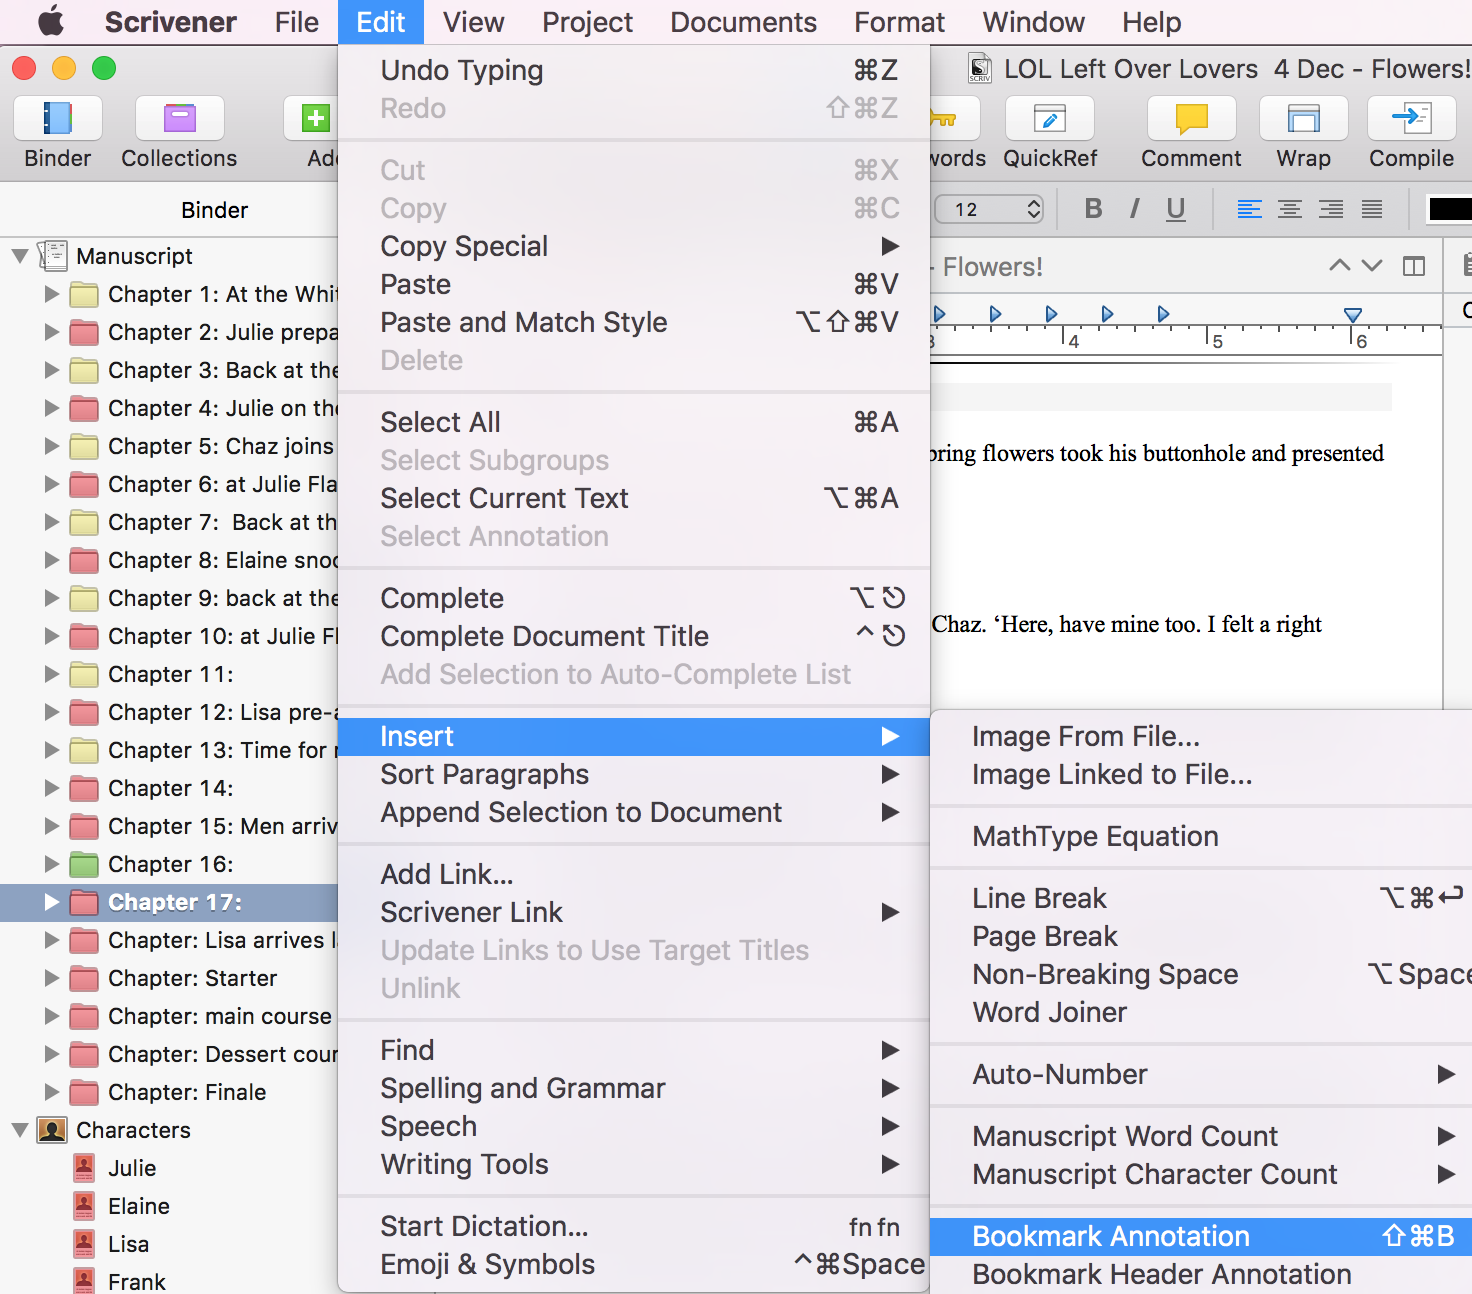Choose Bookmark Header Annotation
Viewport: 1472px width, 1294px height.
point(1201,1275)
